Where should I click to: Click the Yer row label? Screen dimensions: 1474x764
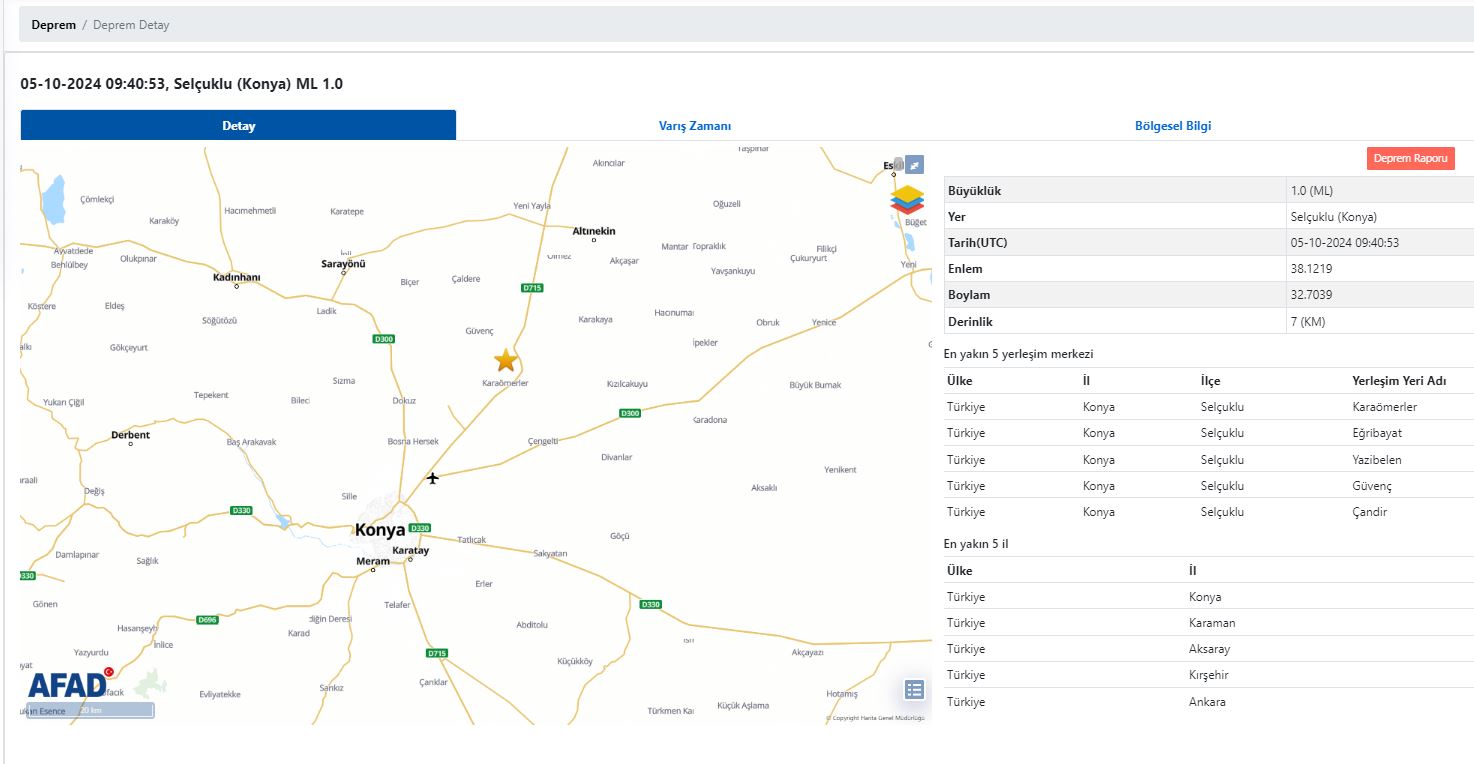pos(957,216)
